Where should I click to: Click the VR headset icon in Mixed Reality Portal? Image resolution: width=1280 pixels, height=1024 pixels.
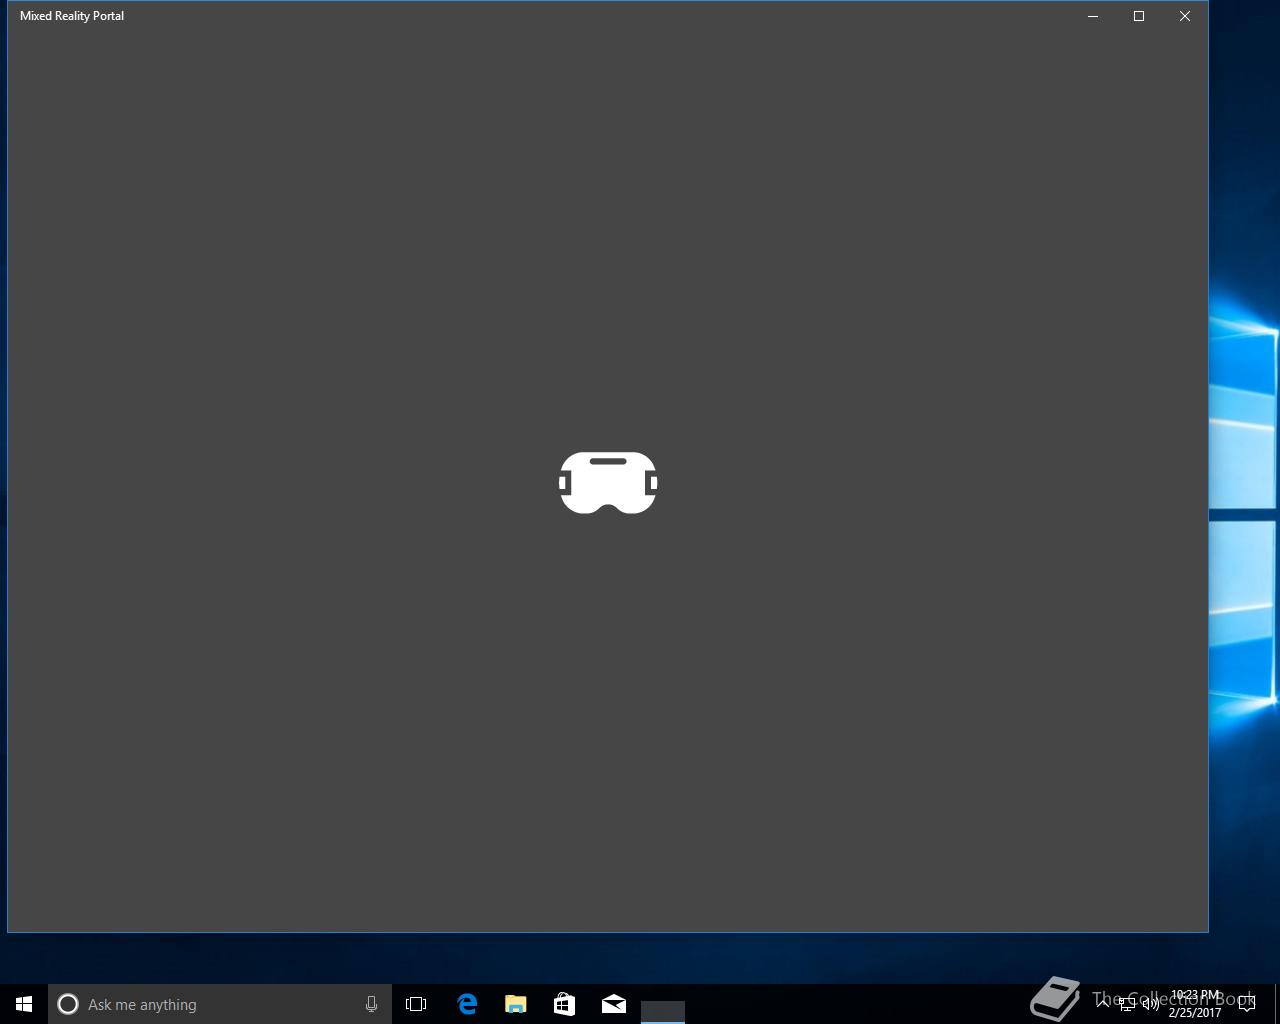(608, 483)
